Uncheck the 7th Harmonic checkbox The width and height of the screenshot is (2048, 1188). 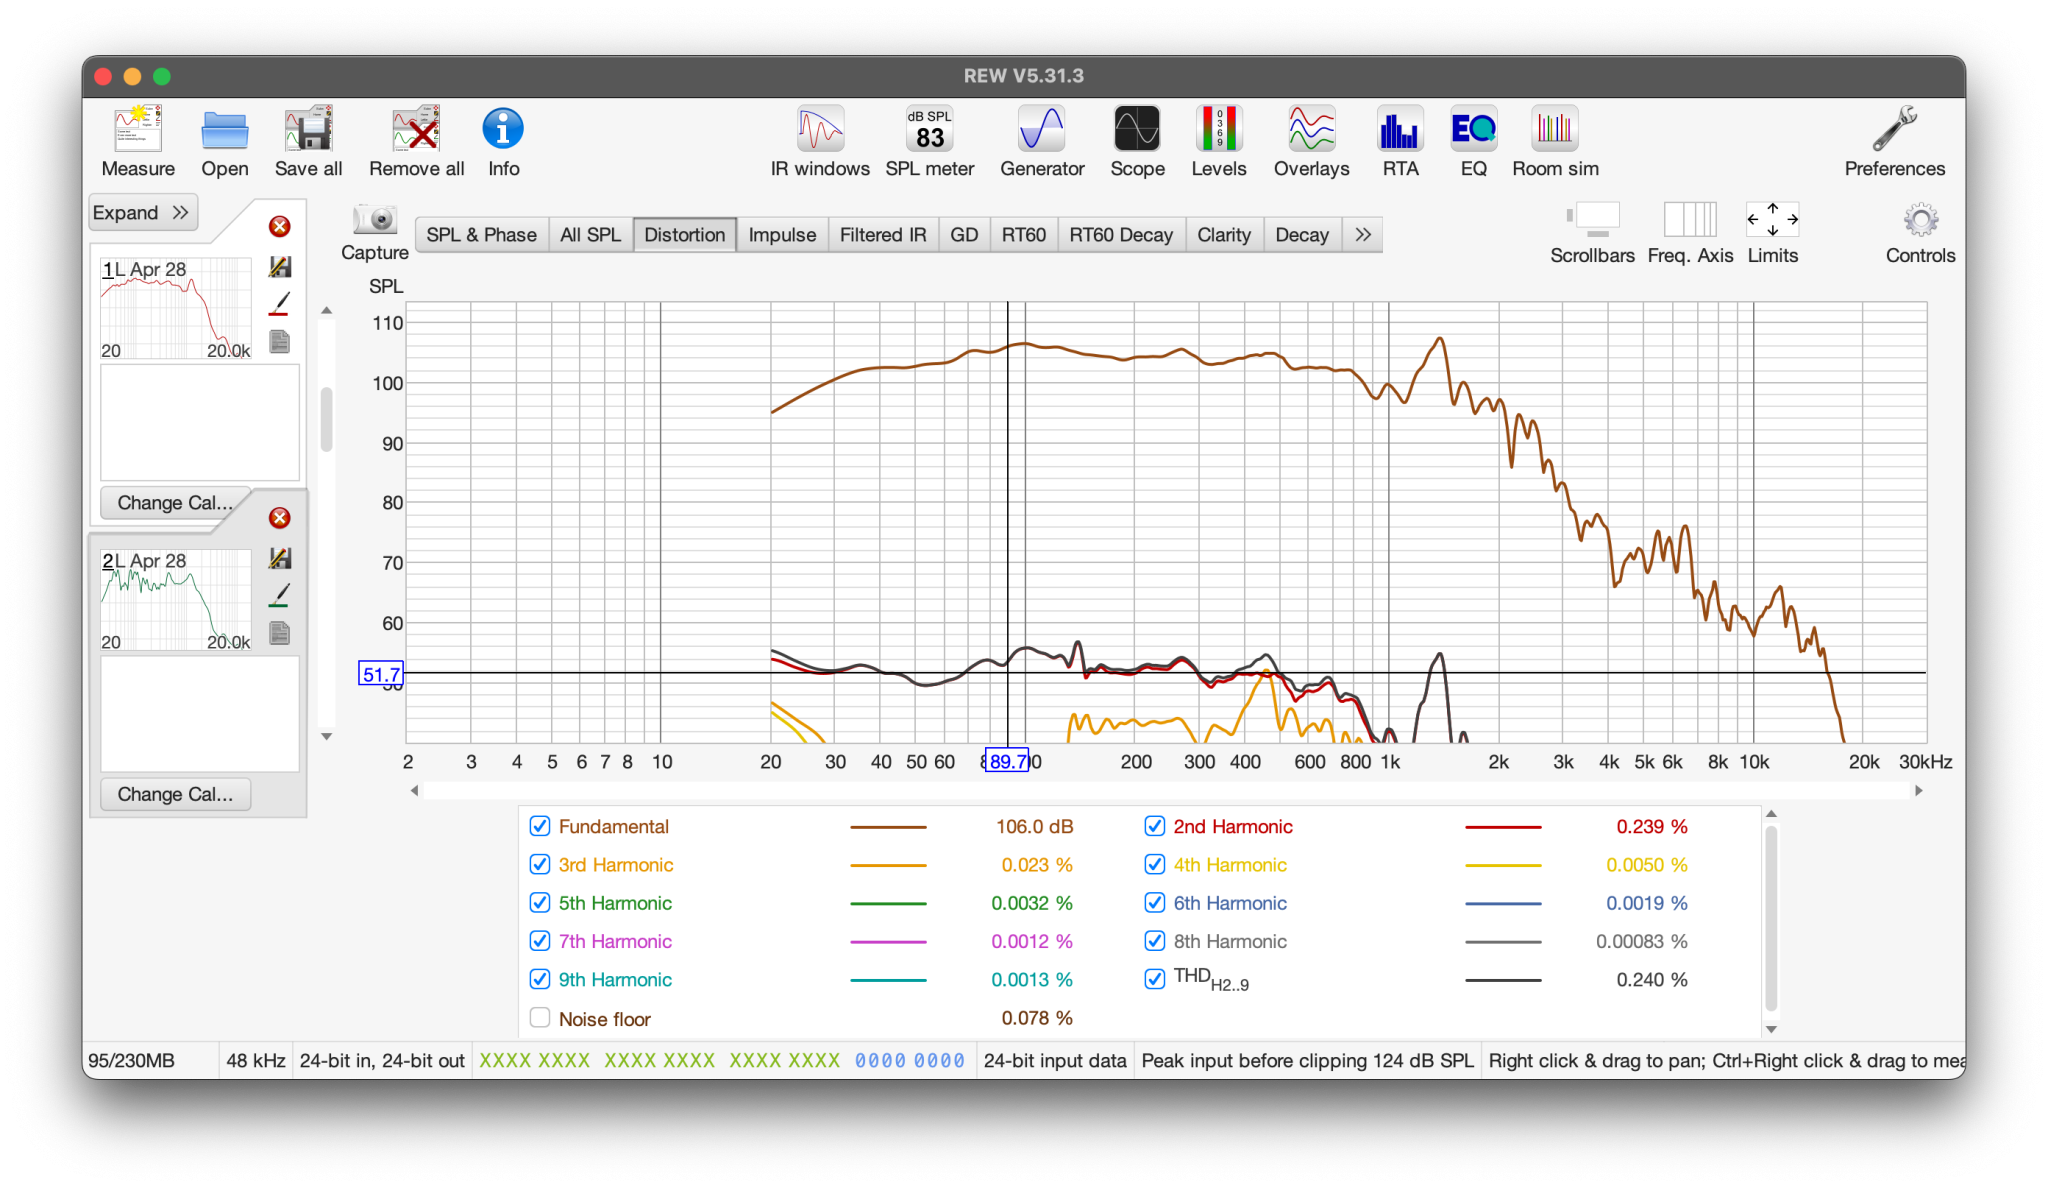click(x=540, y=941)
